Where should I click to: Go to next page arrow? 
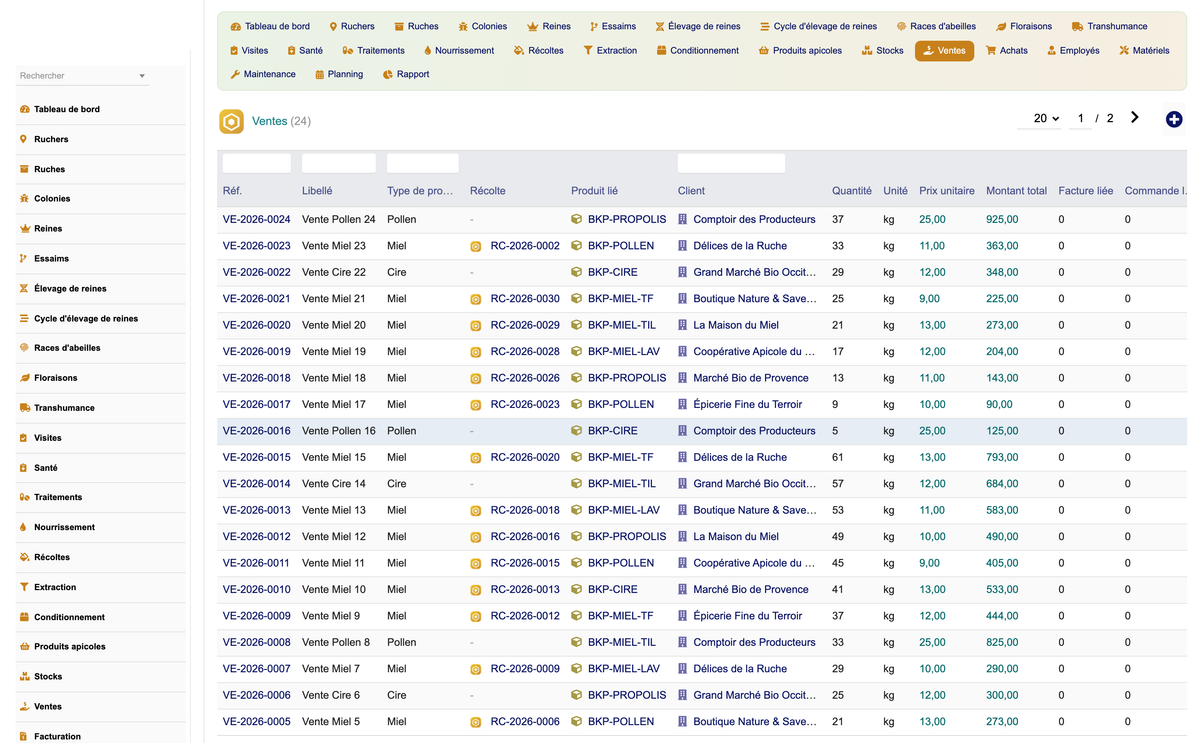click(x=1135, y=118)
